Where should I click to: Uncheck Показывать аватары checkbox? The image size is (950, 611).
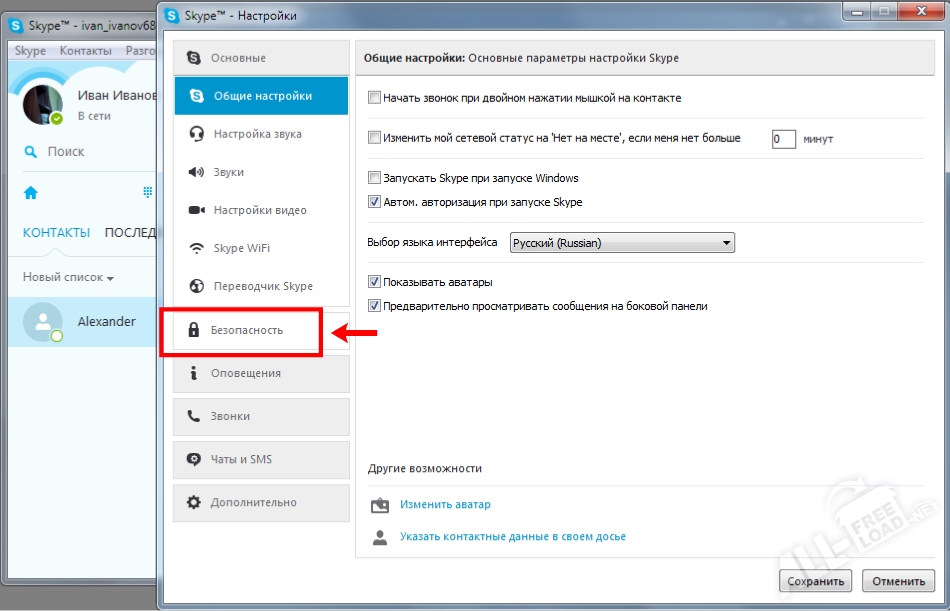point(375,282)
